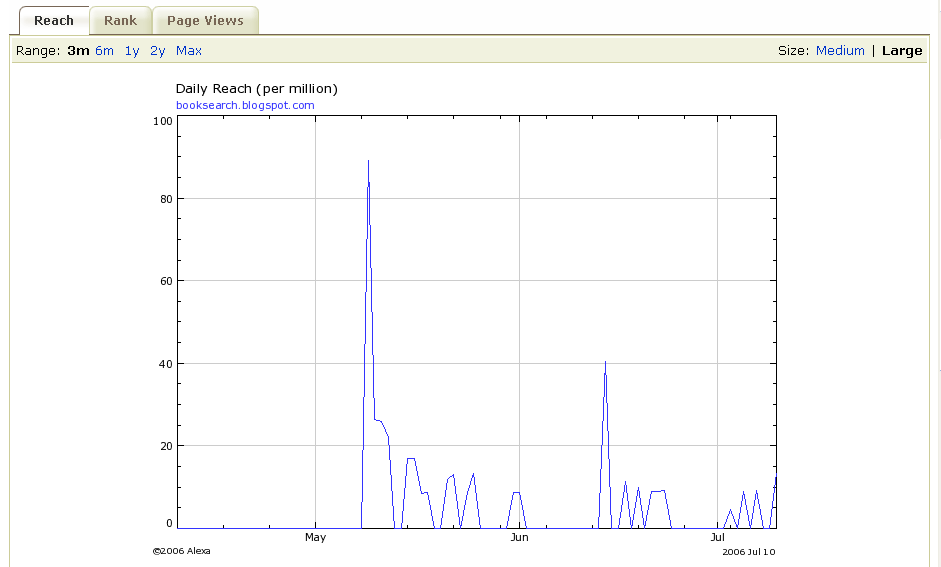The image size is (941, 567).
Task: Click the Daily Reach chart title
Action: pos(256,89)
